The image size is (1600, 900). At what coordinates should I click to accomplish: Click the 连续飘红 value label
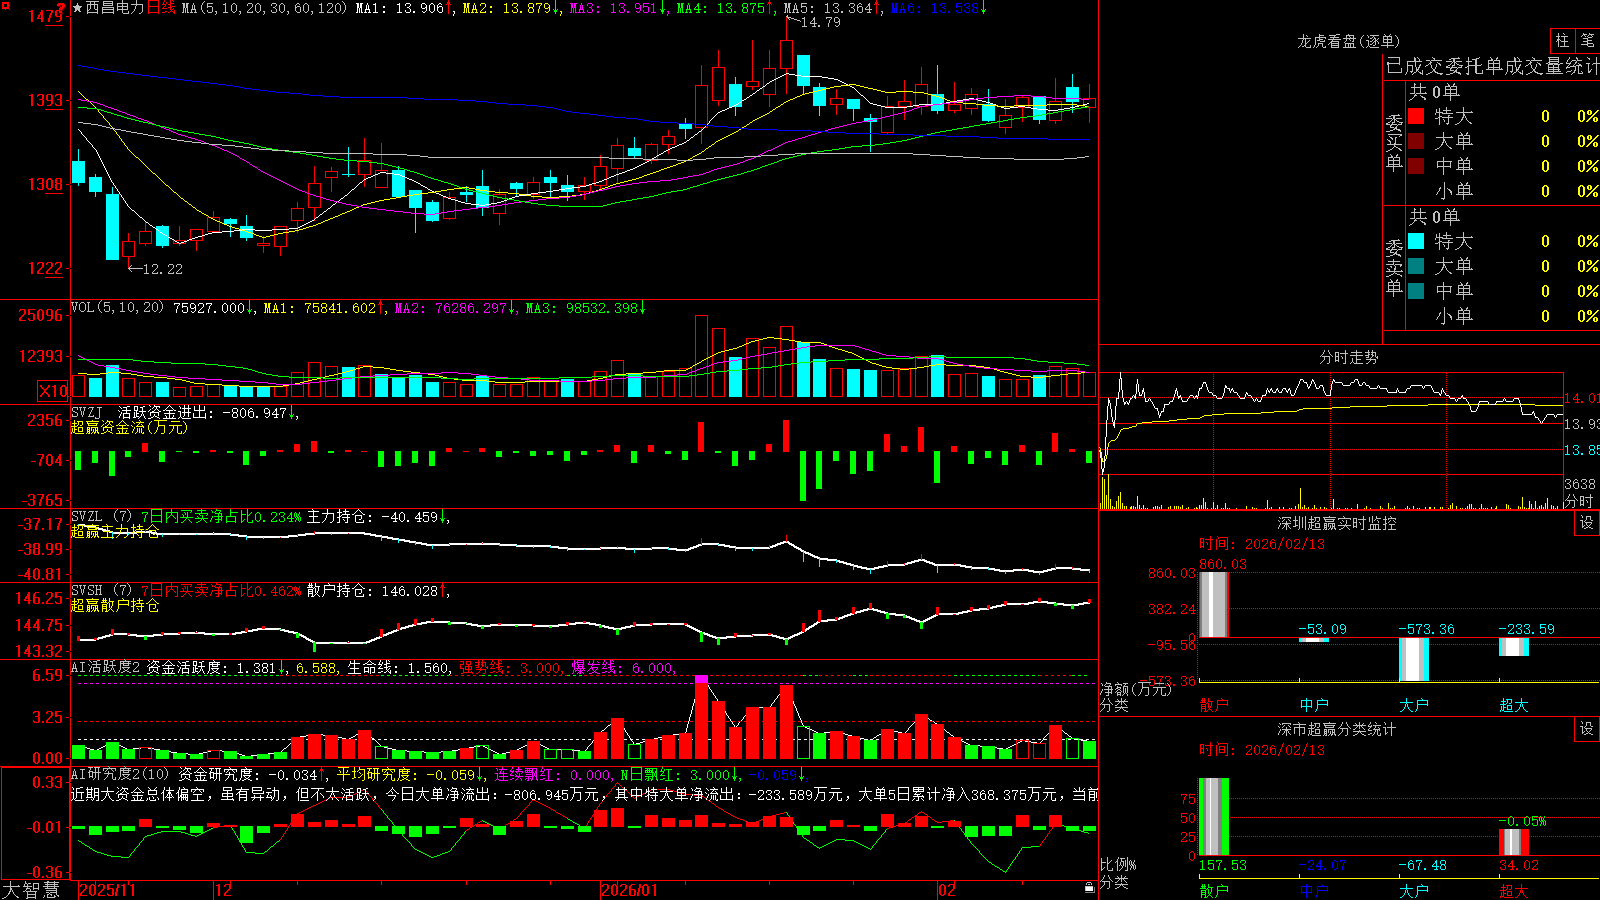click(x=553, y=774)
